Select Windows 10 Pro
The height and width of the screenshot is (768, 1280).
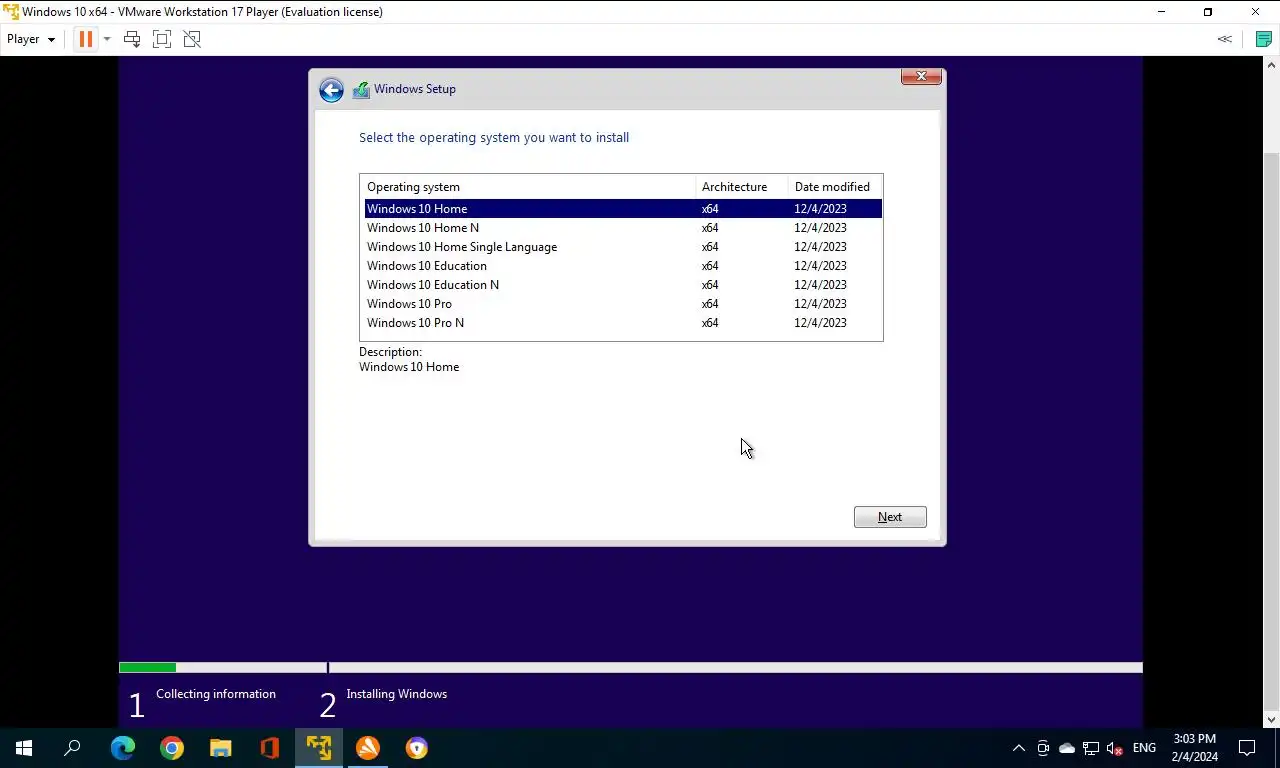[623, 304]
